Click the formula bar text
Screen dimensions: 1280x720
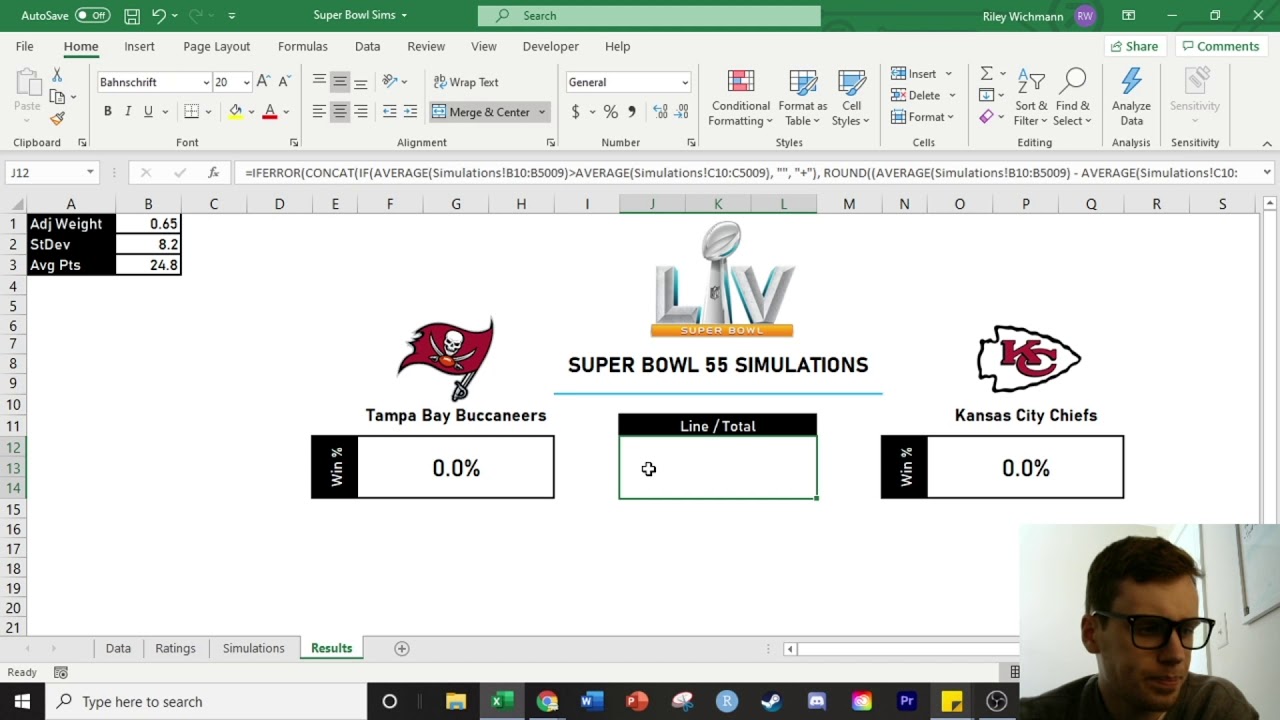coord(742,172)
